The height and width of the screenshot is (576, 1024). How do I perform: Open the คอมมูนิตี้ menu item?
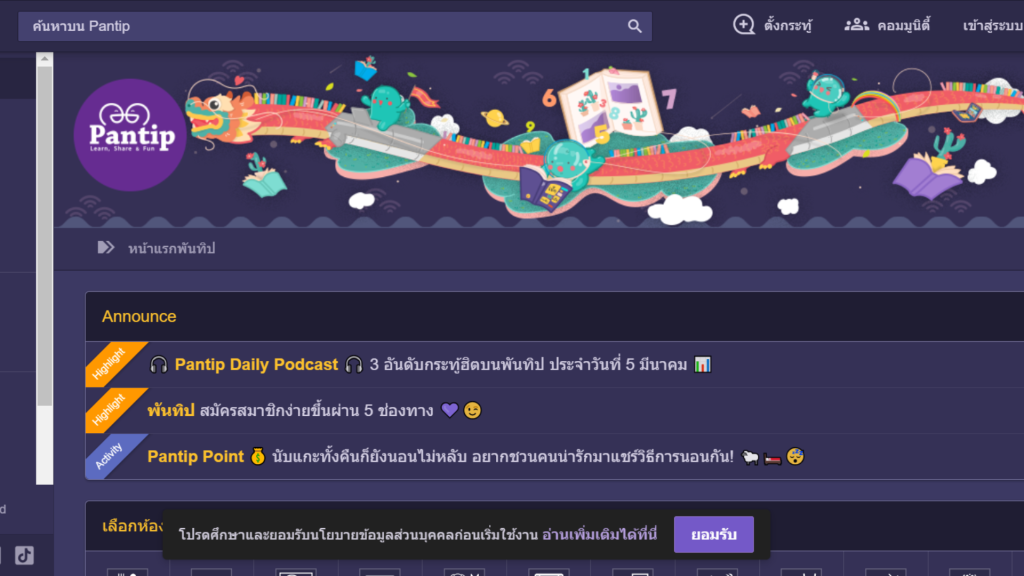click(904, 25)
